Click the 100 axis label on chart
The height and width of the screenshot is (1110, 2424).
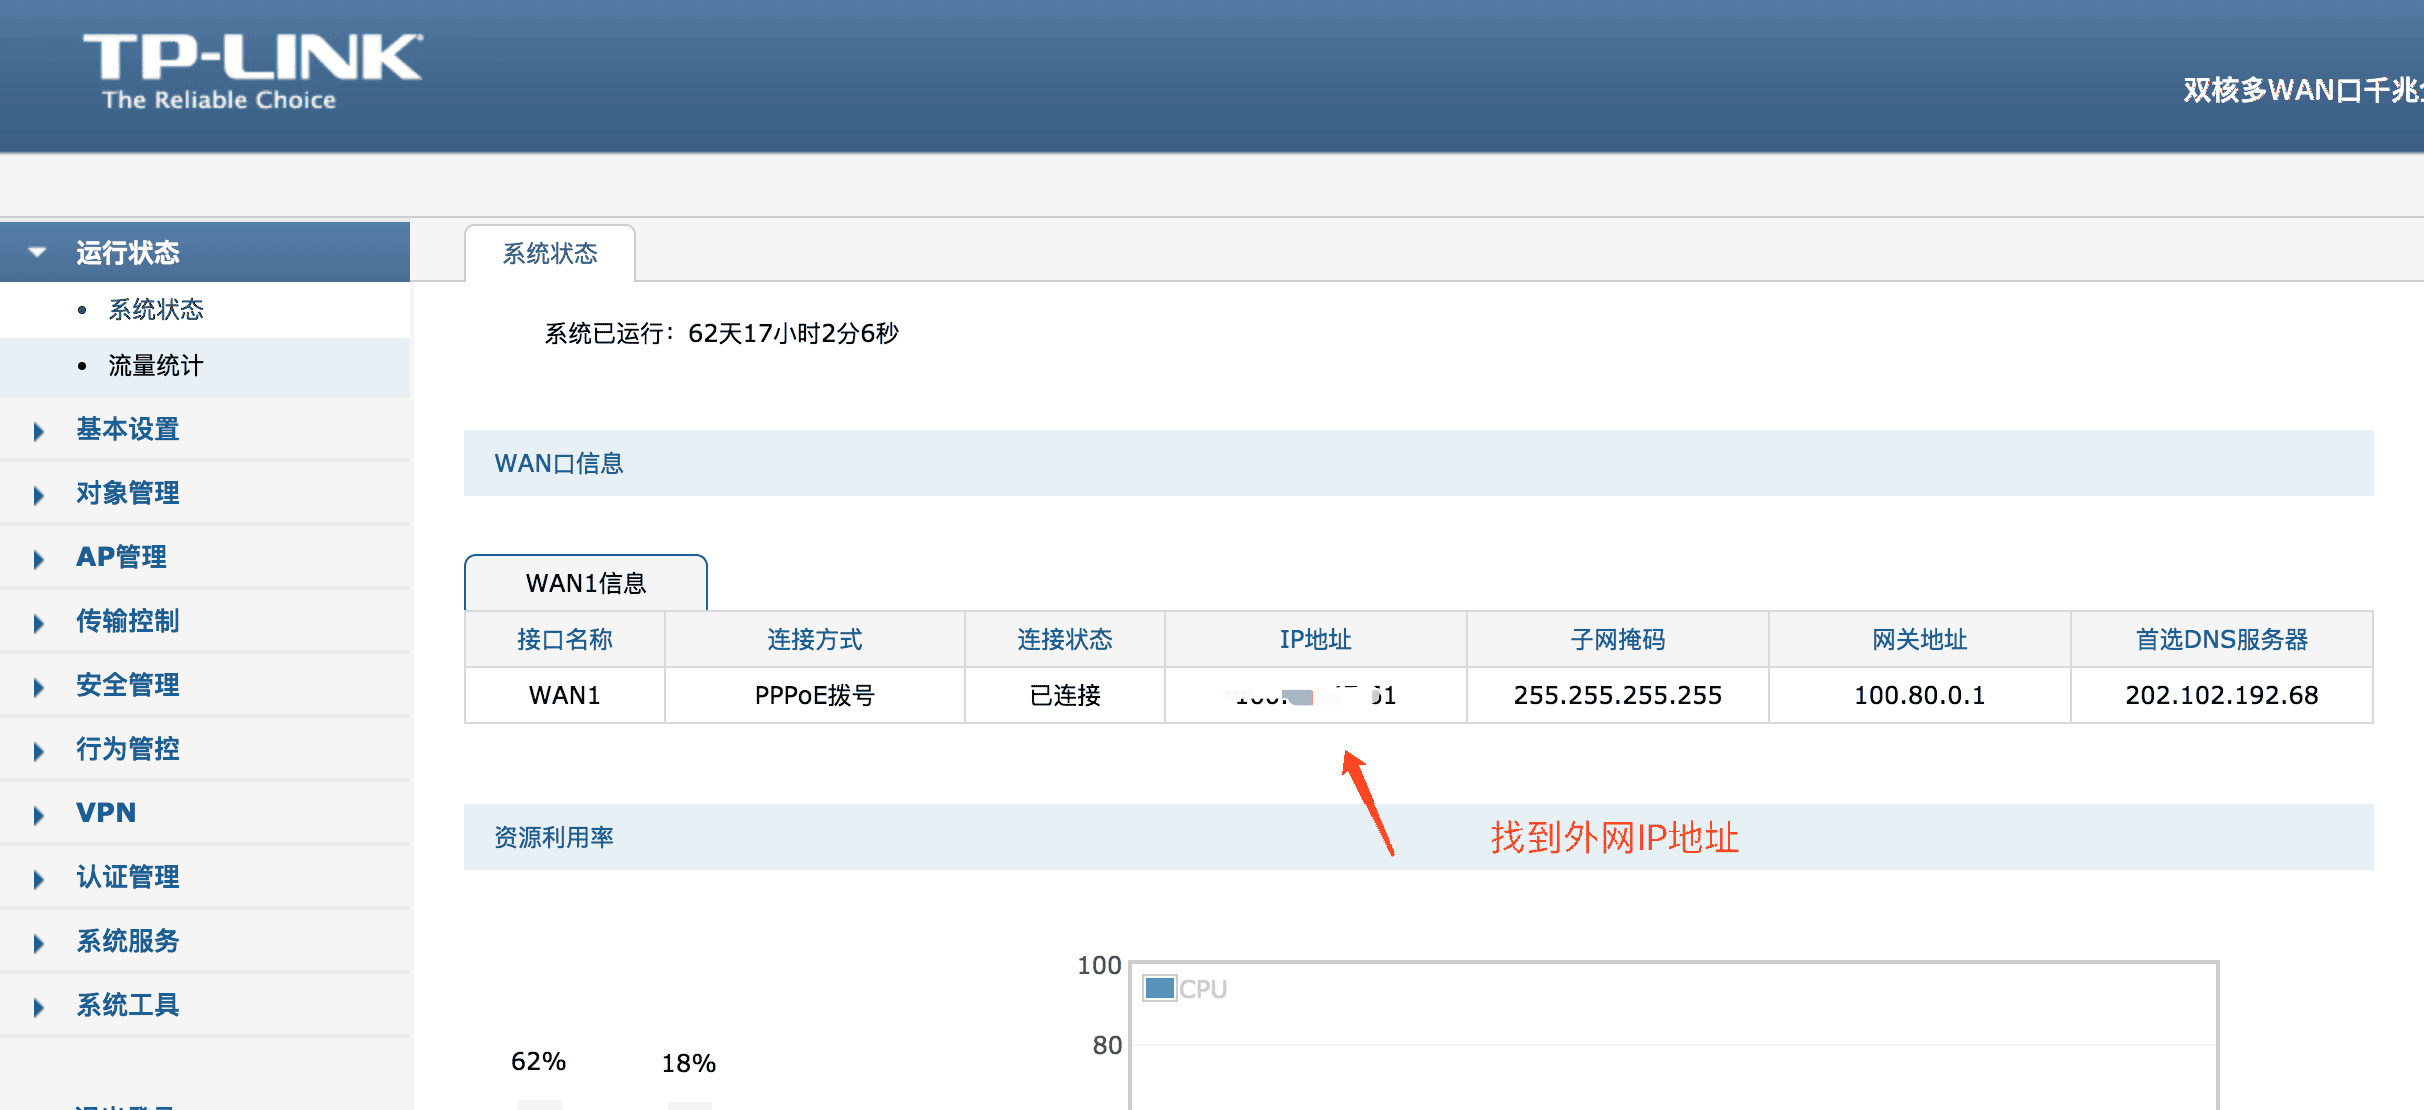tap(1099, 965)
